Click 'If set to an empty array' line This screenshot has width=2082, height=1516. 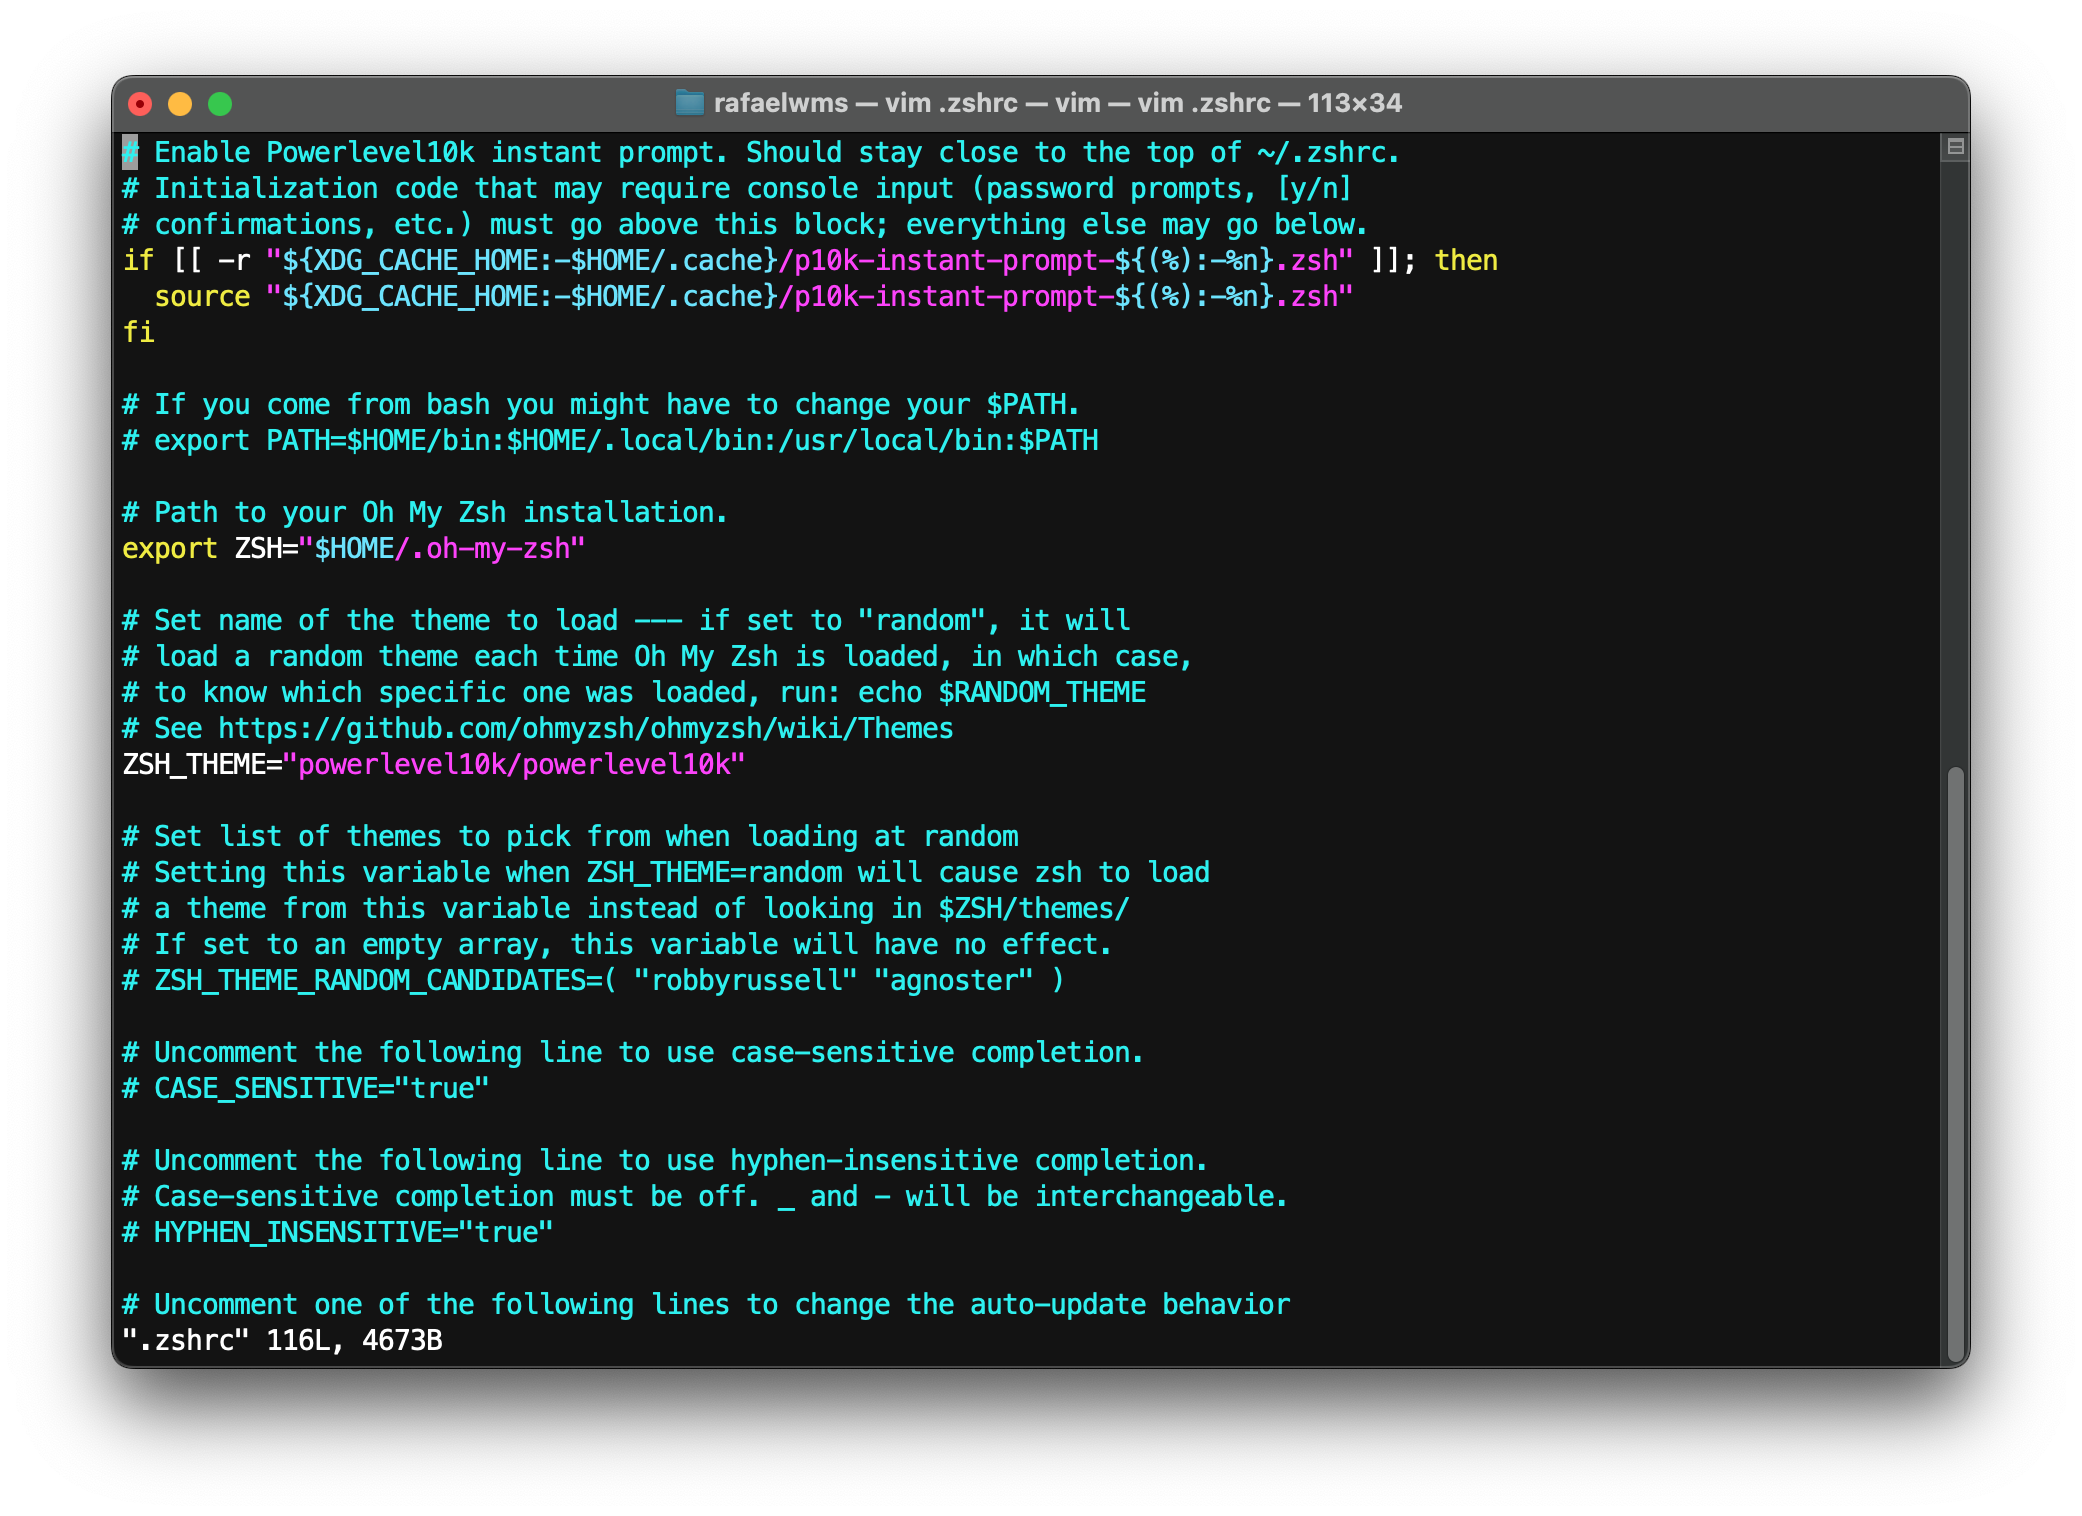coord(617,944)
